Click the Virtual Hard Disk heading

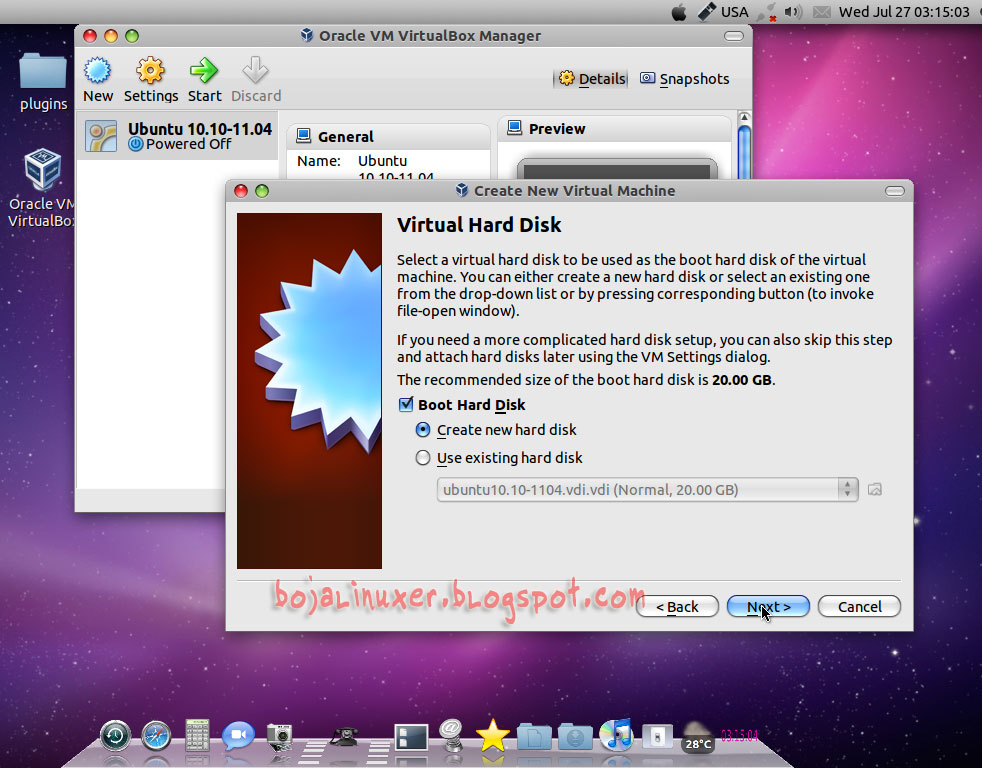(479, 225)
